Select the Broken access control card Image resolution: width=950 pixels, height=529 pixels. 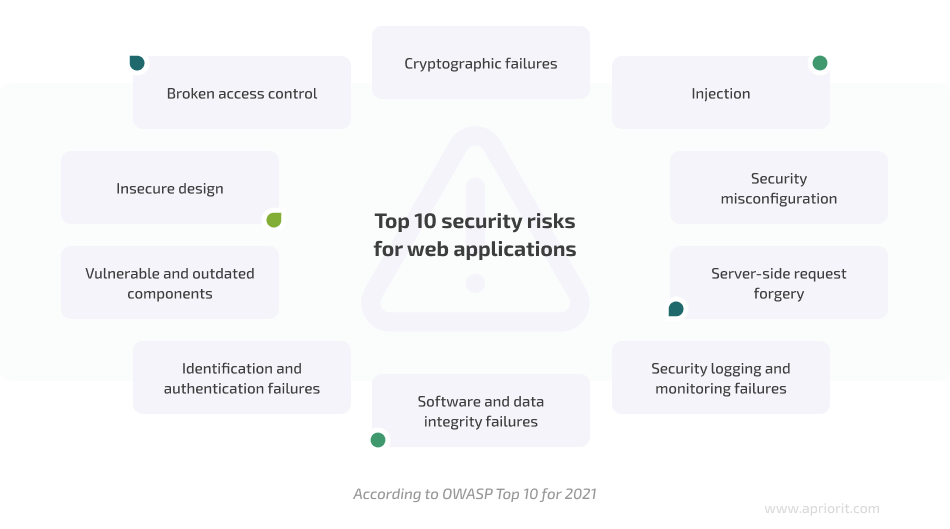[242, 92]
